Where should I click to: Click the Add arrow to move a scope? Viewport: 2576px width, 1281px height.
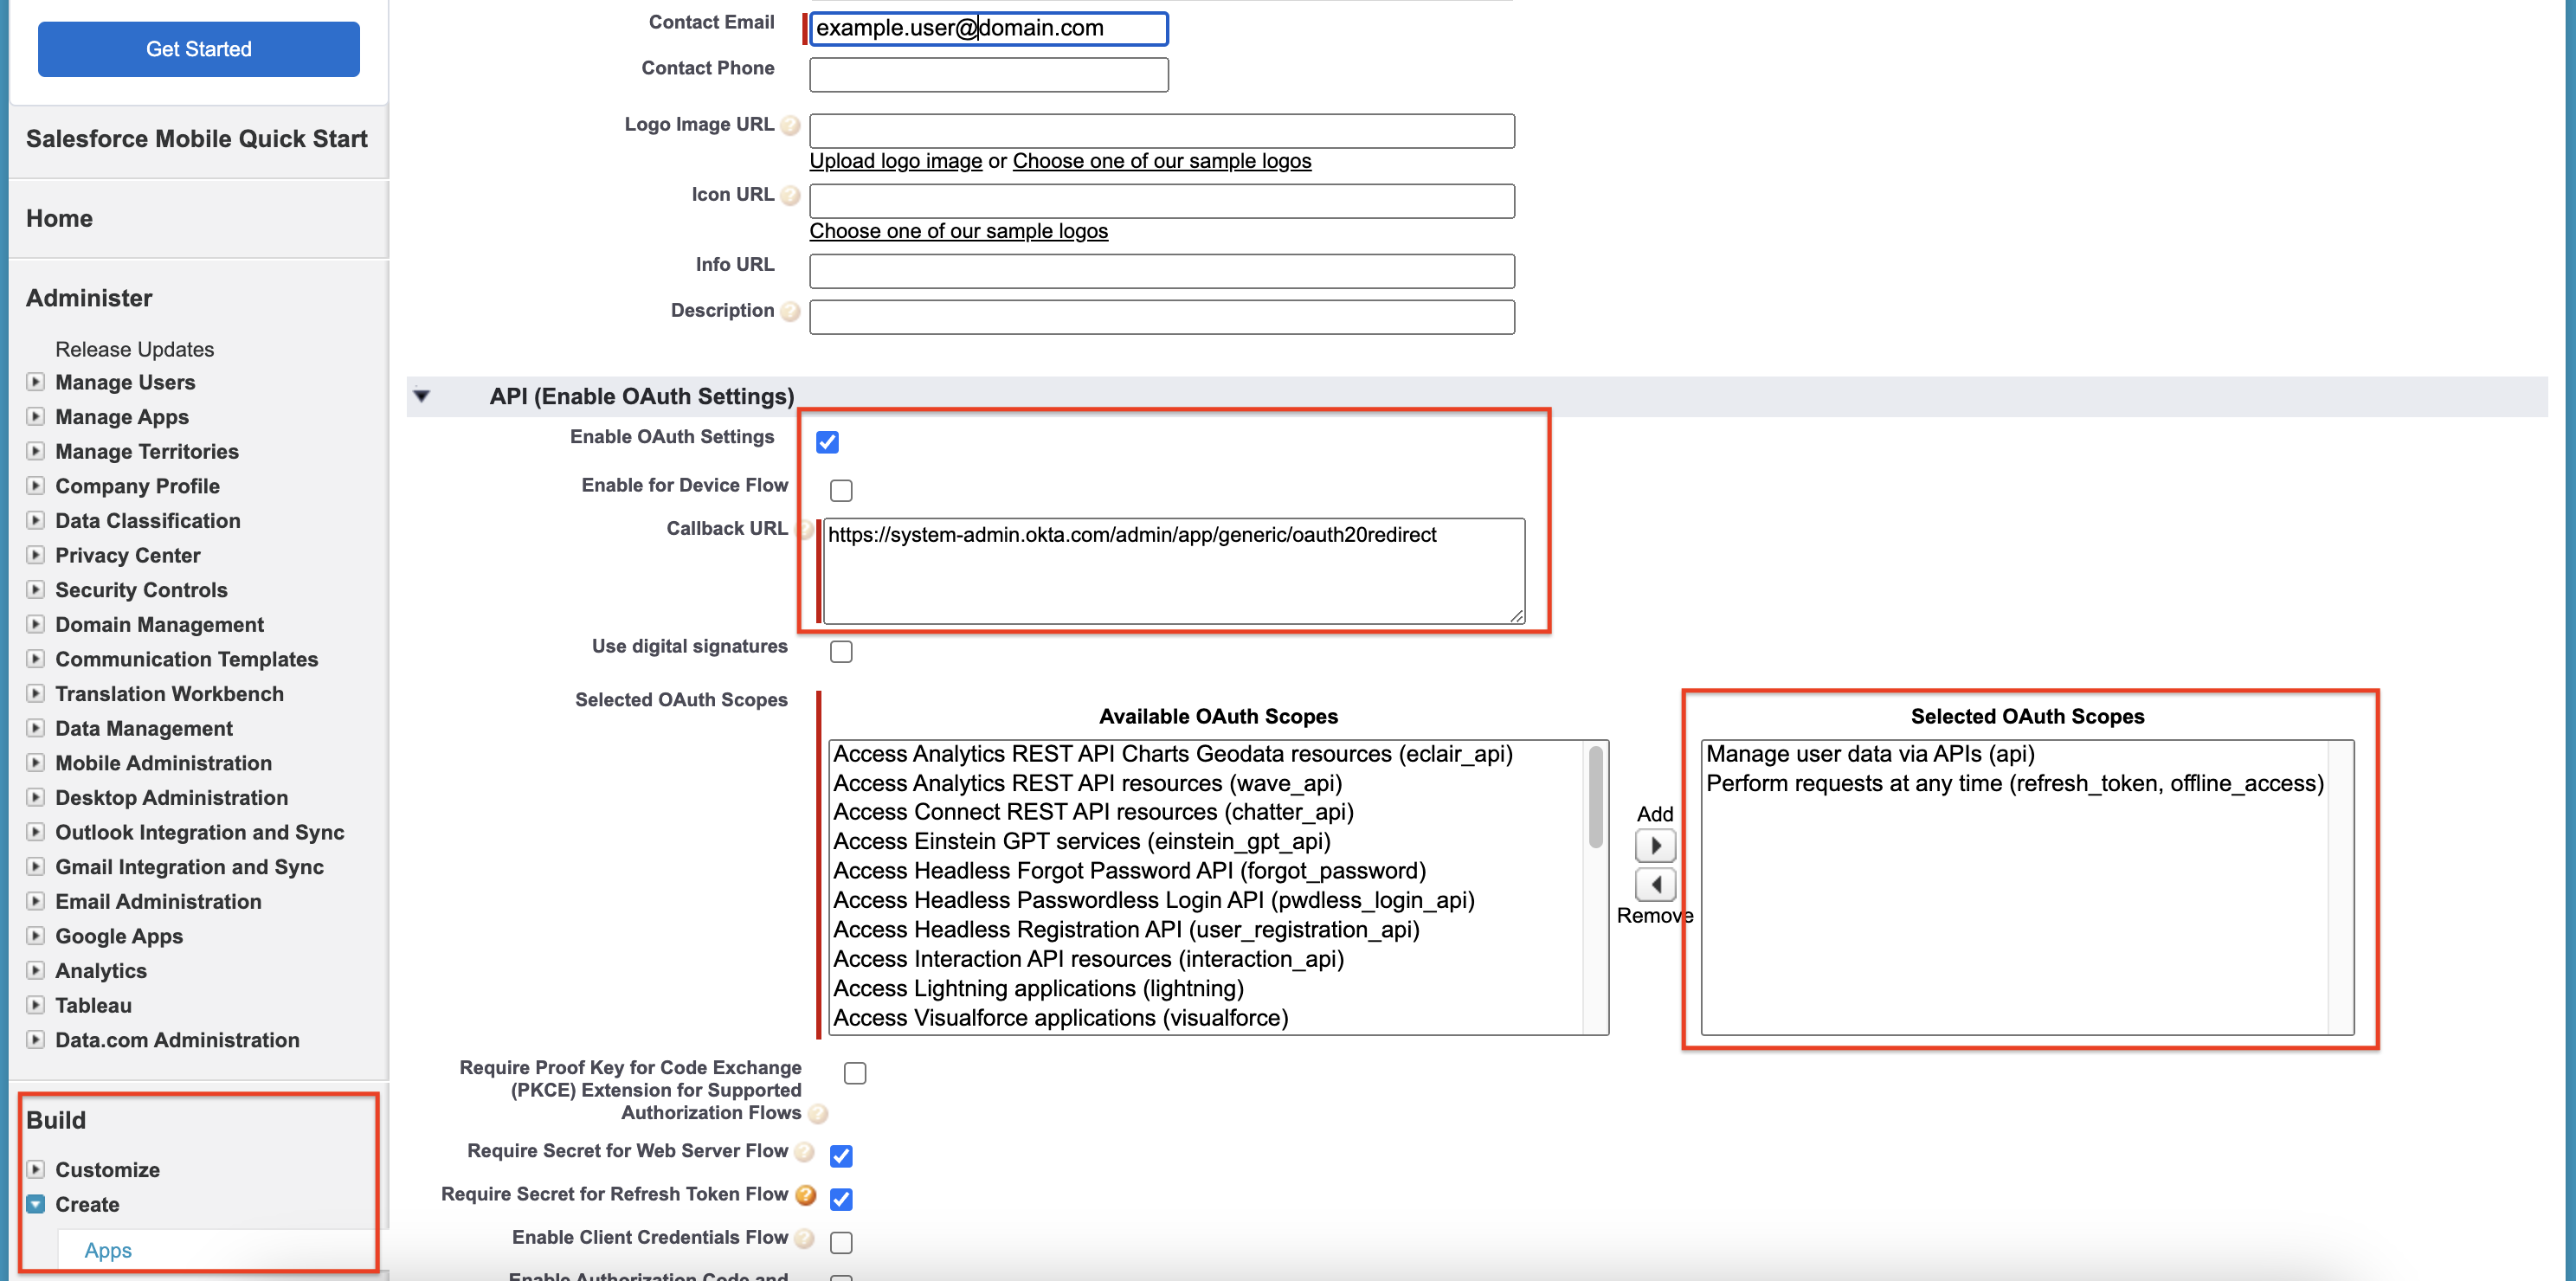(x=1655, y=845)
